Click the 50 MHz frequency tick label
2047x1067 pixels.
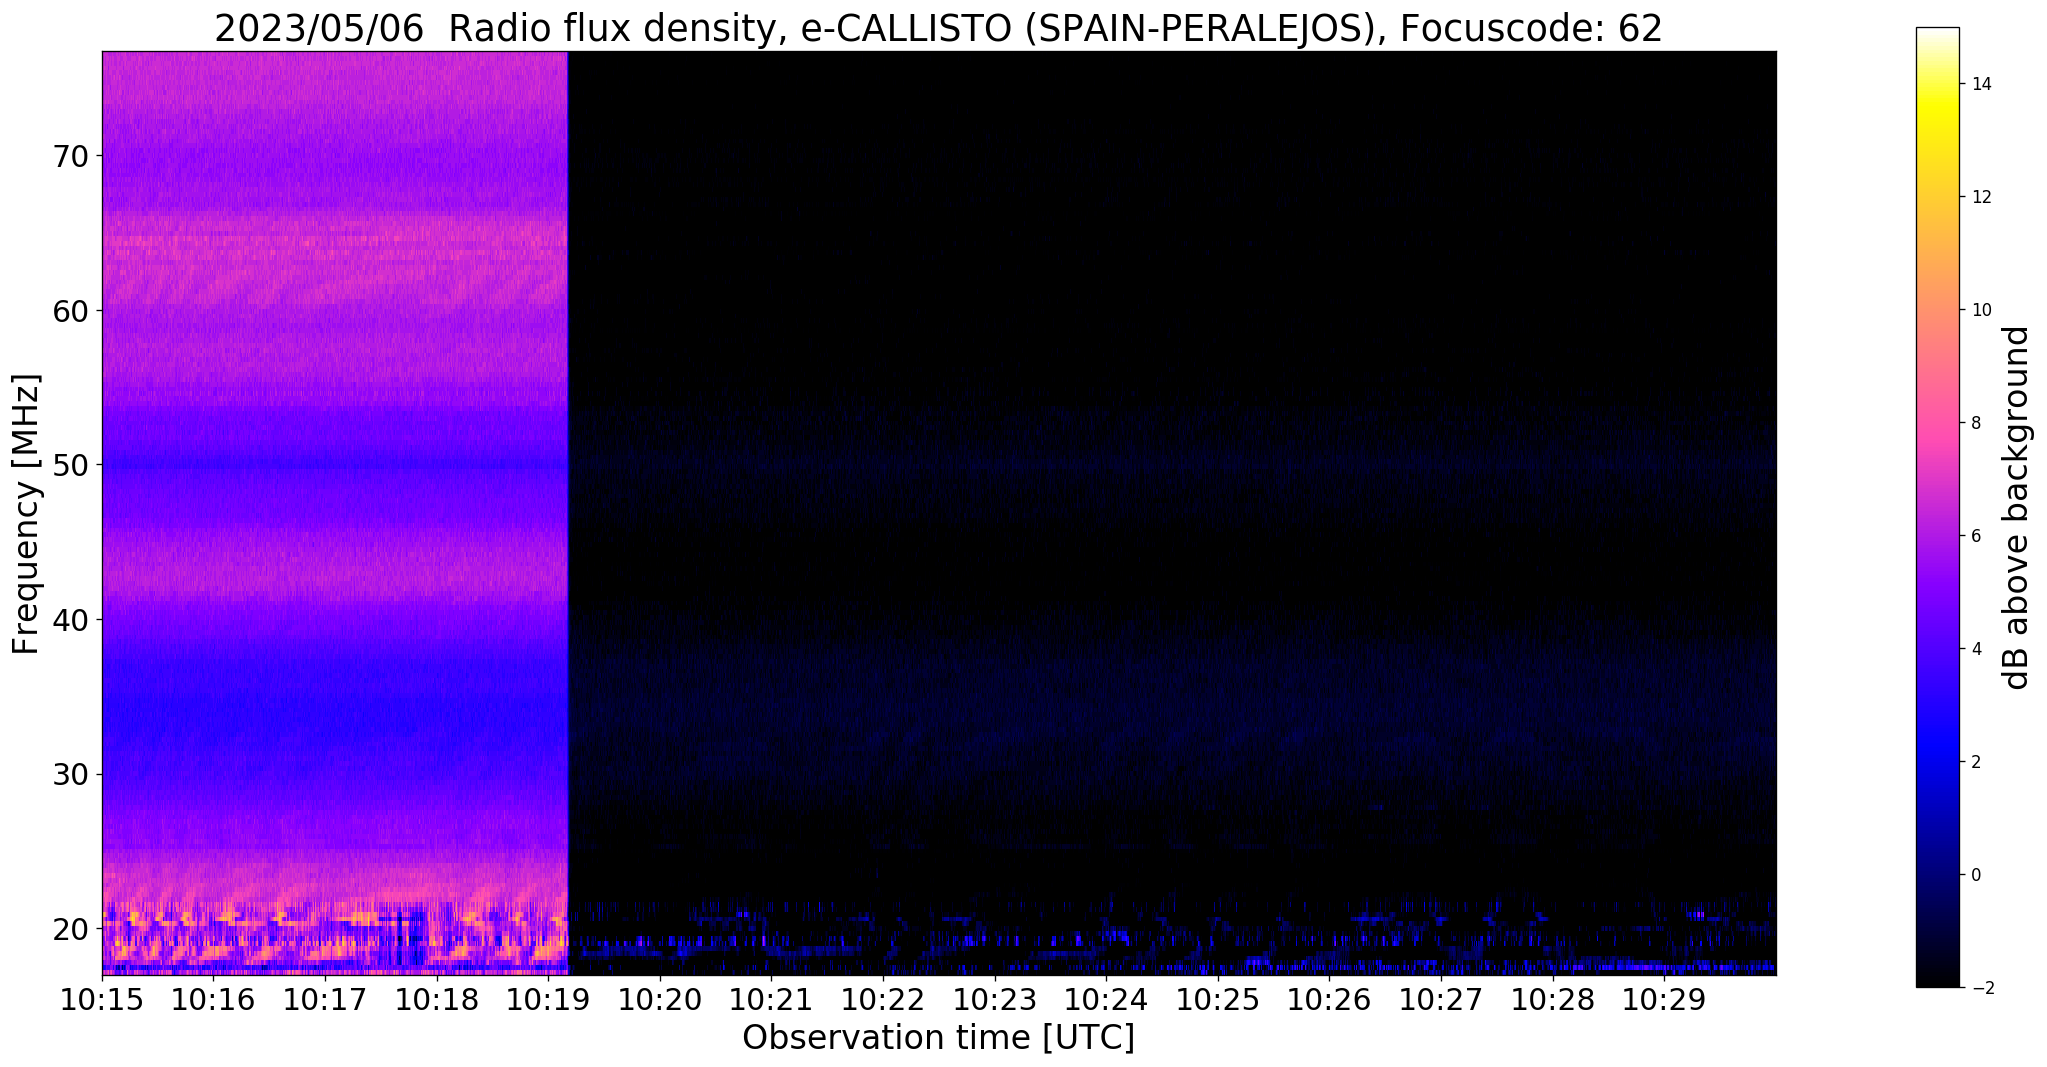[x=70, y=465]
